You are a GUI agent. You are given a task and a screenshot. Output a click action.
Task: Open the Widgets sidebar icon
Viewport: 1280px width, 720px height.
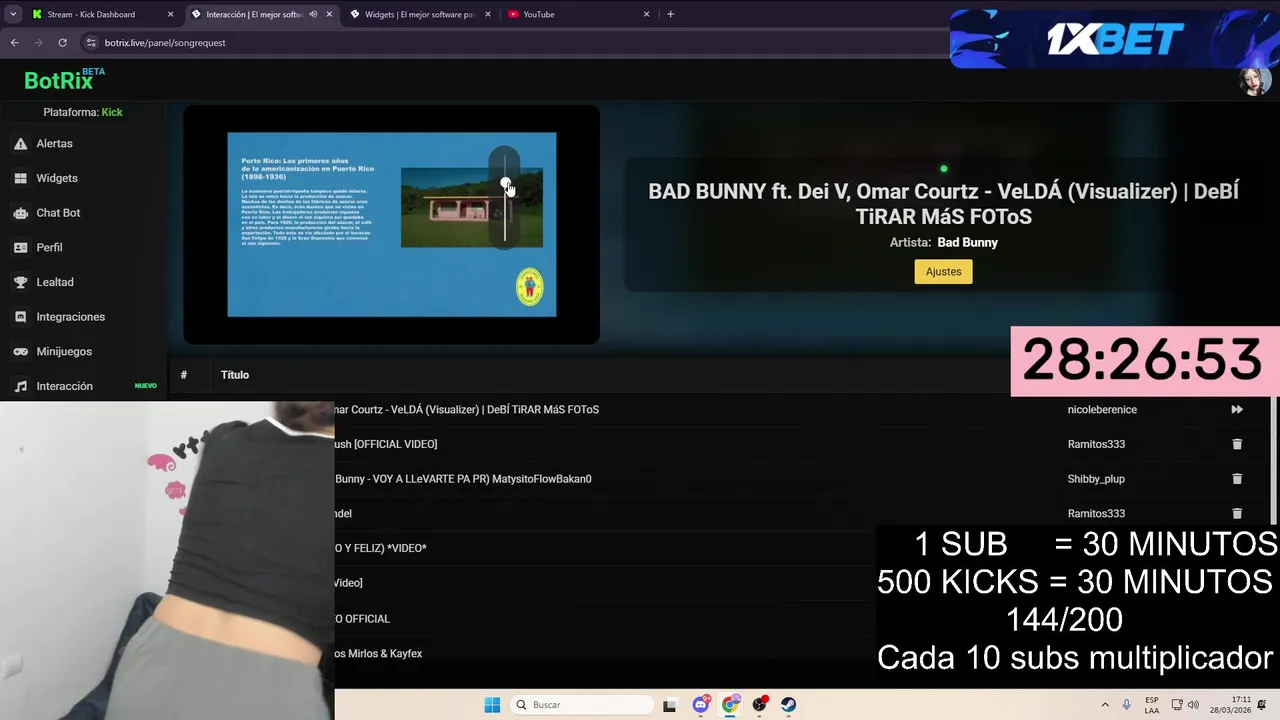(x=20, y=178)
